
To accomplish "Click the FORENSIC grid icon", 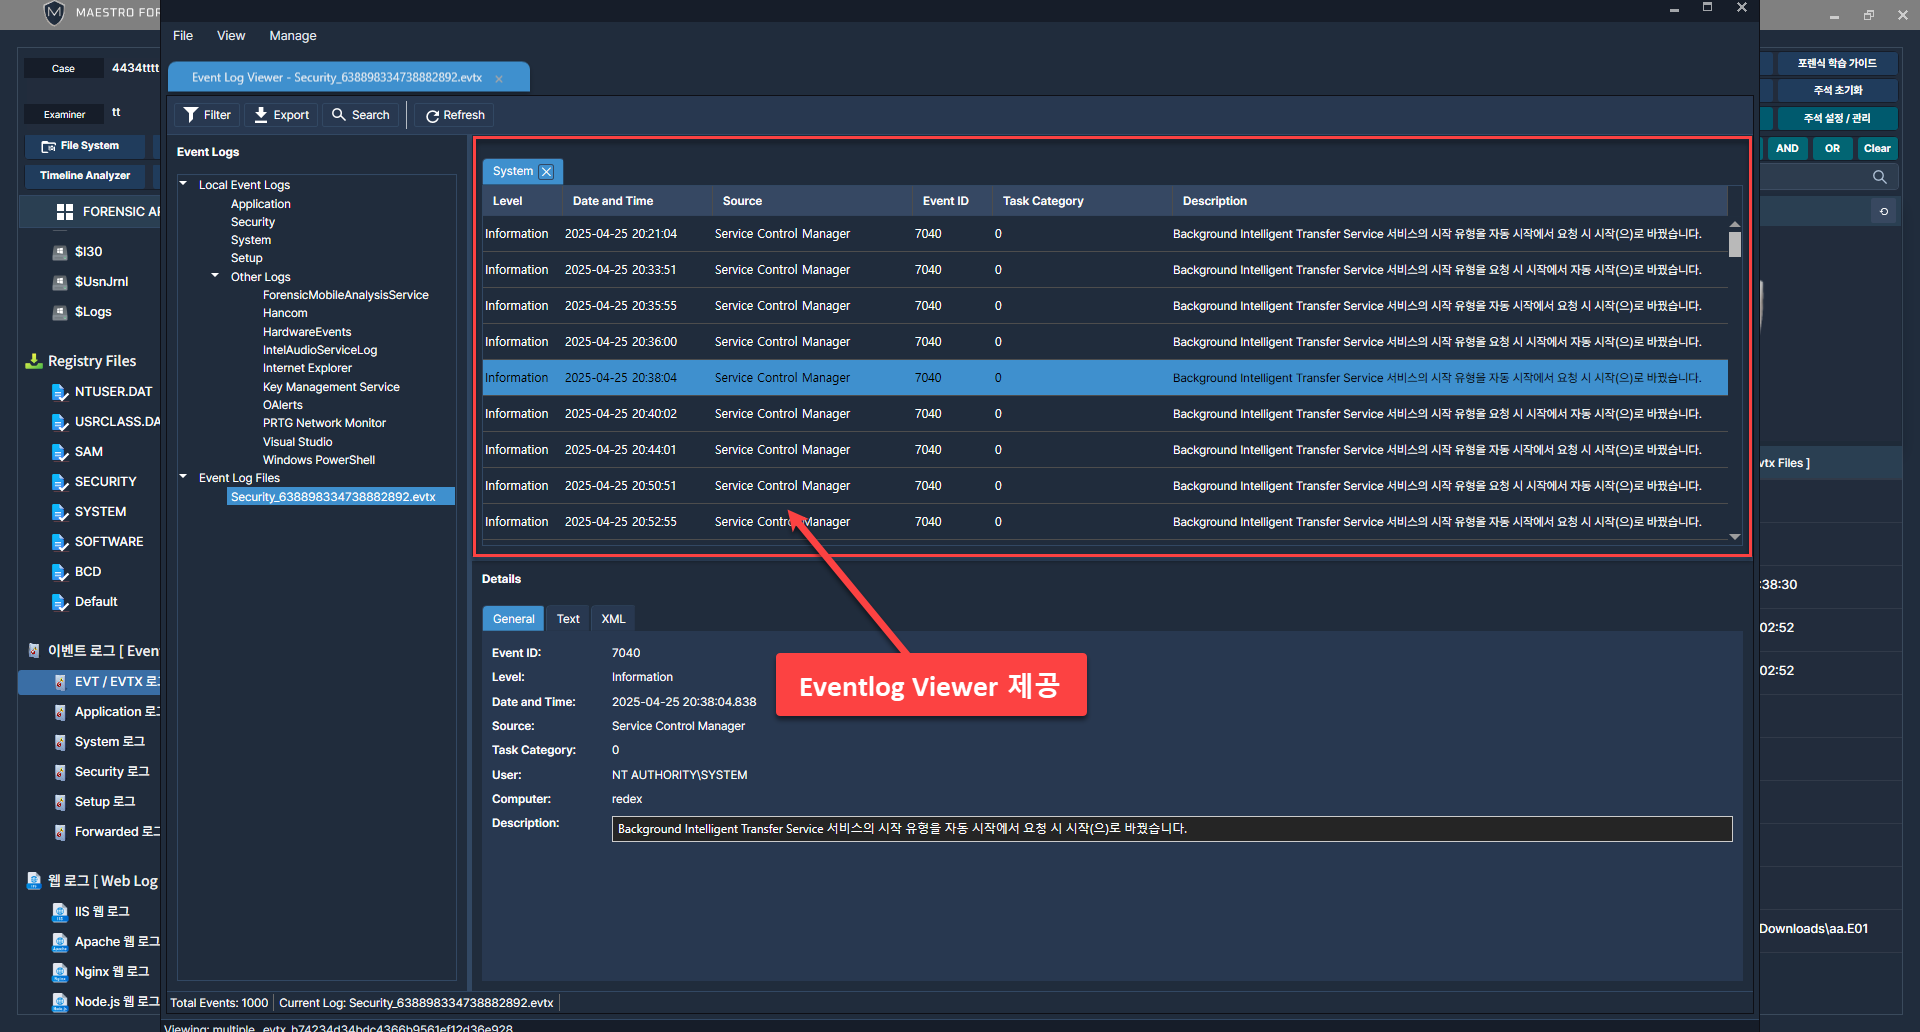I will click(65, 212).
